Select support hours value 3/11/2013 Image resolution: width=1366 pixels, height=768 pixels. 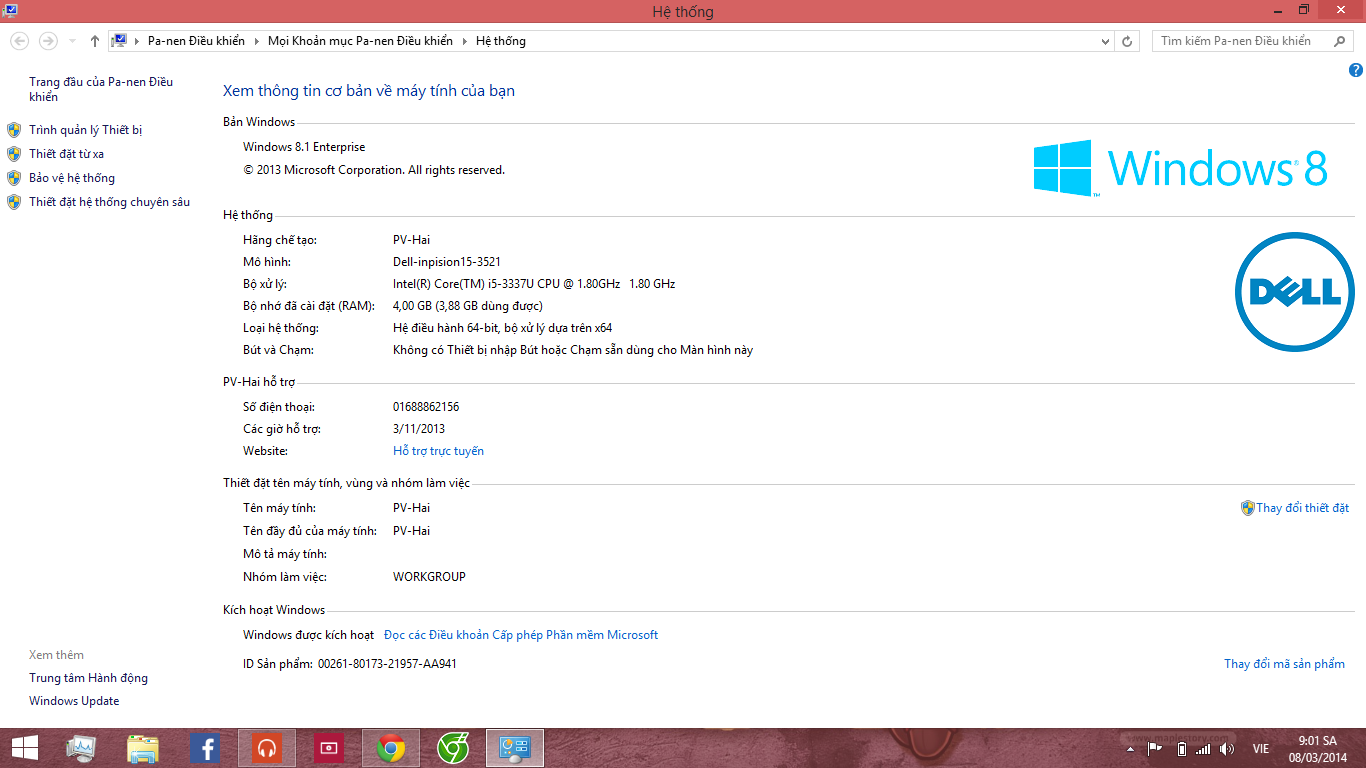pyautogui.click(x=419, y=429)
